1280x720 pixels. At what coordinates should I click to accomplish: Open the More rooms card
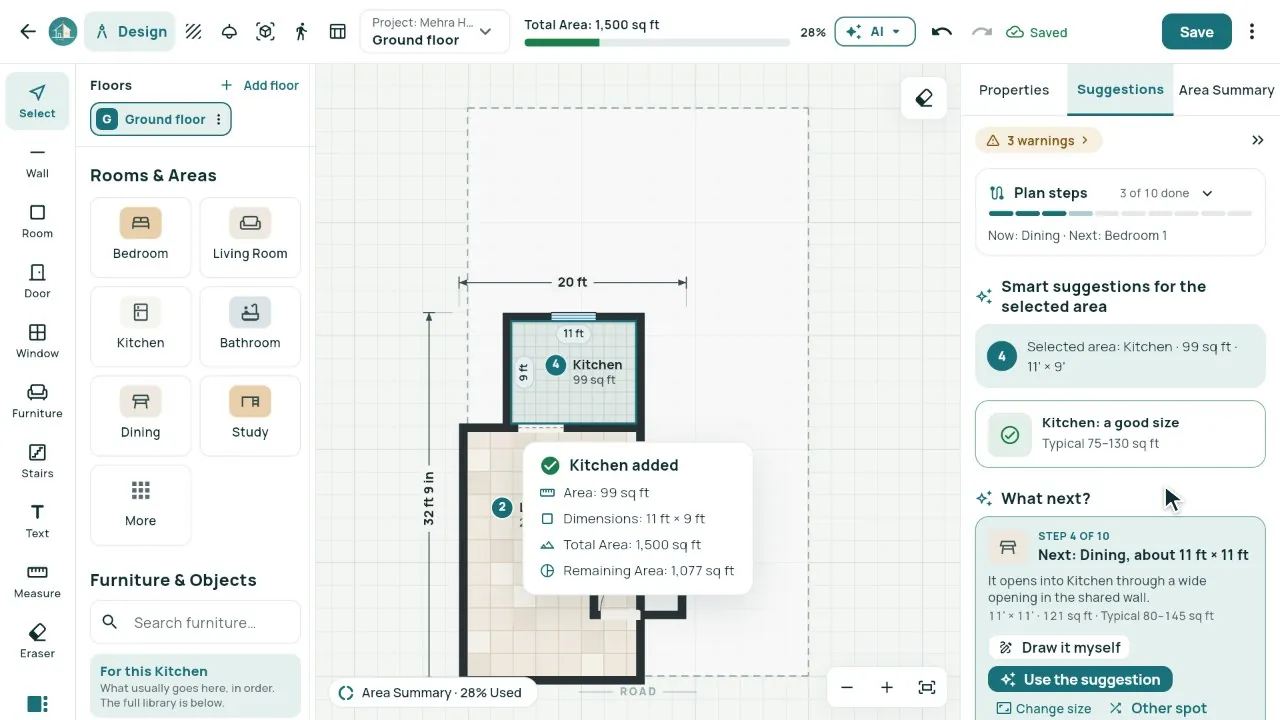click(140, 504)
